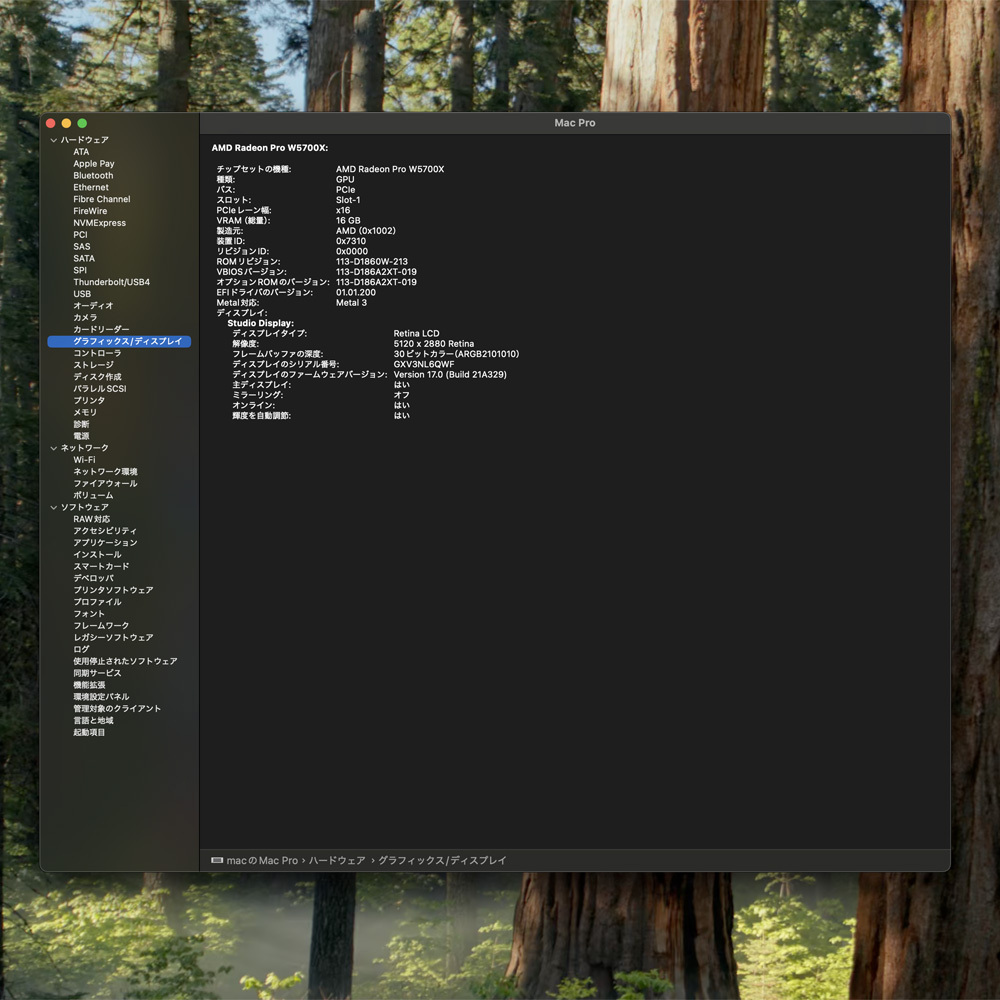Select グラフィックス/ディスプレイ in the sidebar
1000x1000 pixels.
[119, 341]
